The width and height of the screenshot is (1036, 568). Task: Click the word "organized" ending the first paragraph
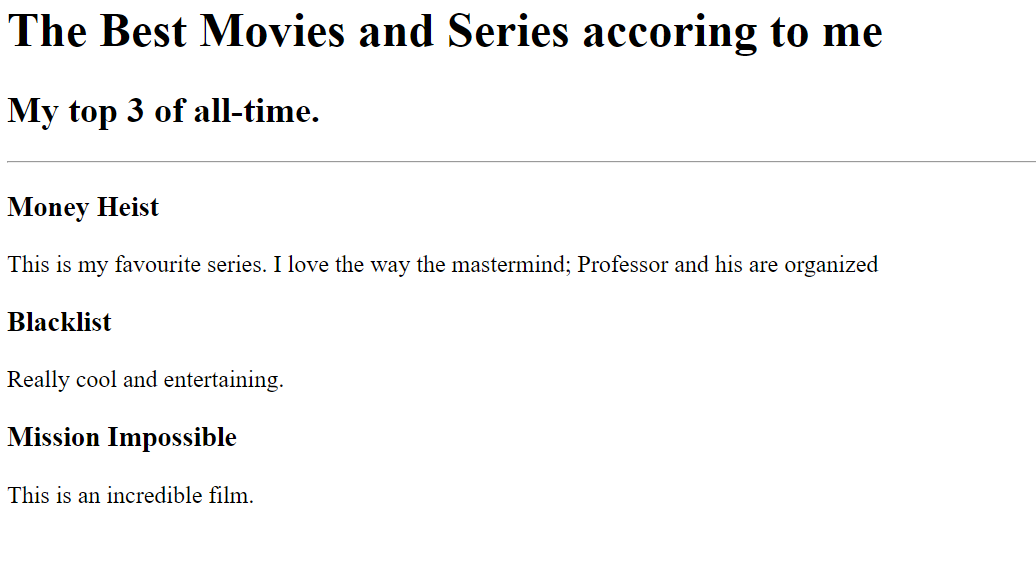coord(831,266)
